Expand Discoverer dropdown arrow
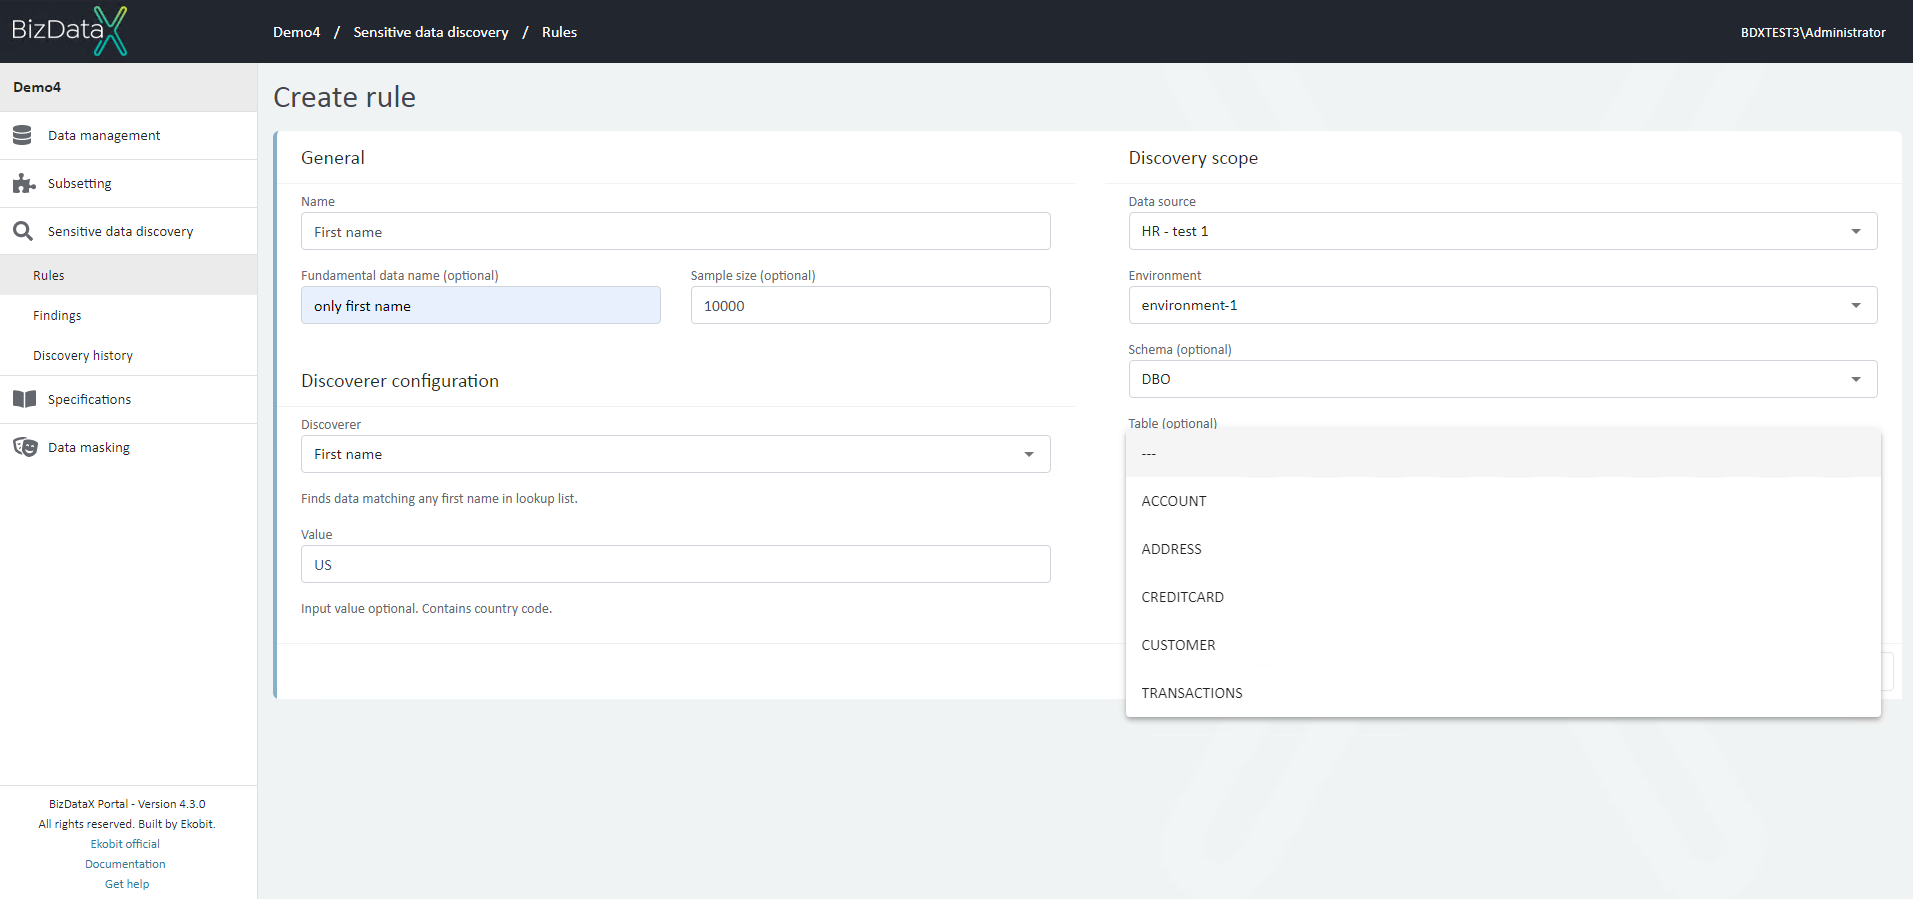Image resolution: width=1913 pixels, height=899 pixels. pyautogui.click(x=1028, y=454)
